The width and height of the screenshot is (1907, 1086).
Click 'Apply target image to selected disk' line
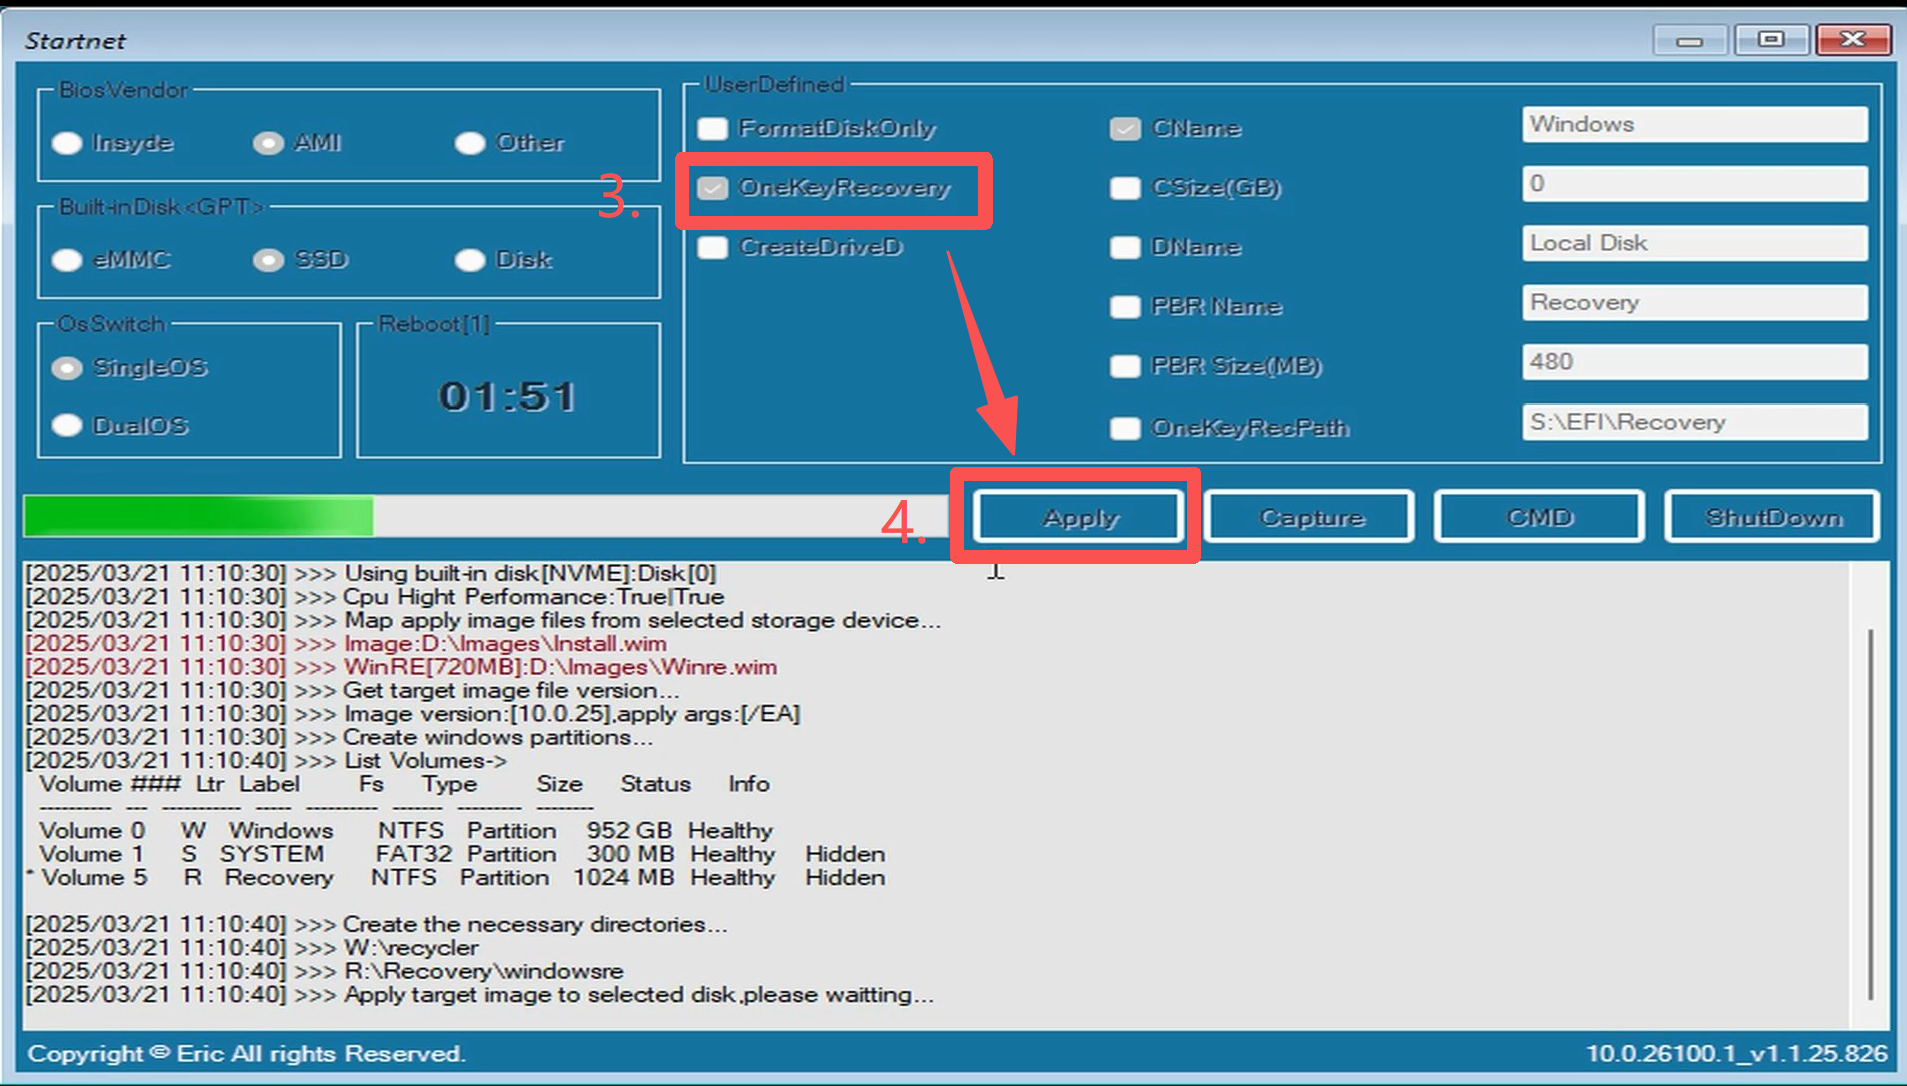pos(480,995)
